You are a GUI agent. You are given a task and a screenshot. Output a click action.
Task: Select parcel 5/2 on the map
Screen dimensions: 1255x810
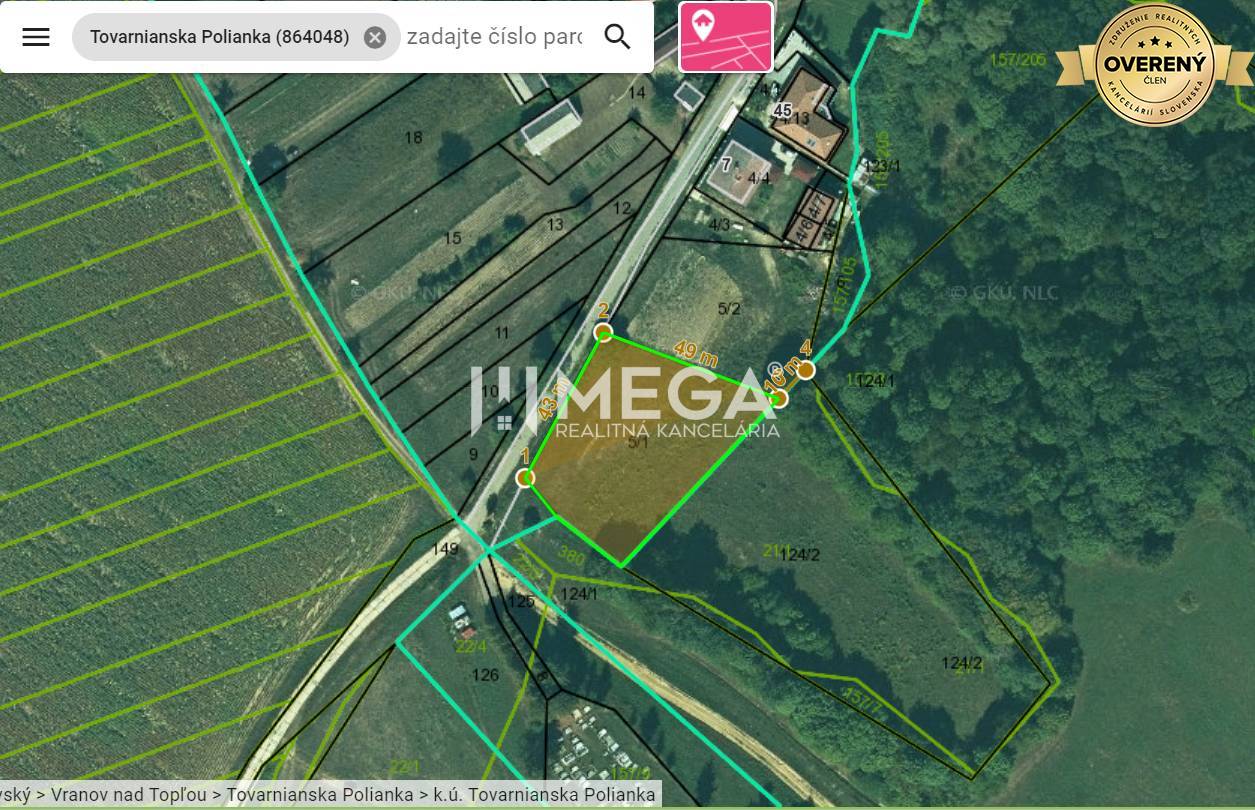(x=729, y=309)
